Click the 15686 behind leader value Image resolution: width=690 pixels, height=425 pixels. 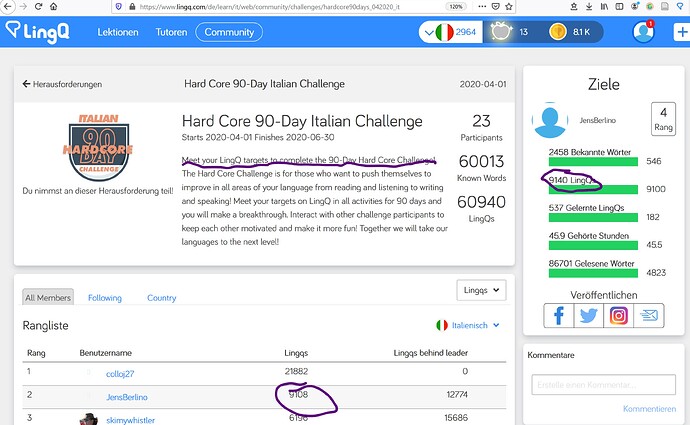[456, 418]
